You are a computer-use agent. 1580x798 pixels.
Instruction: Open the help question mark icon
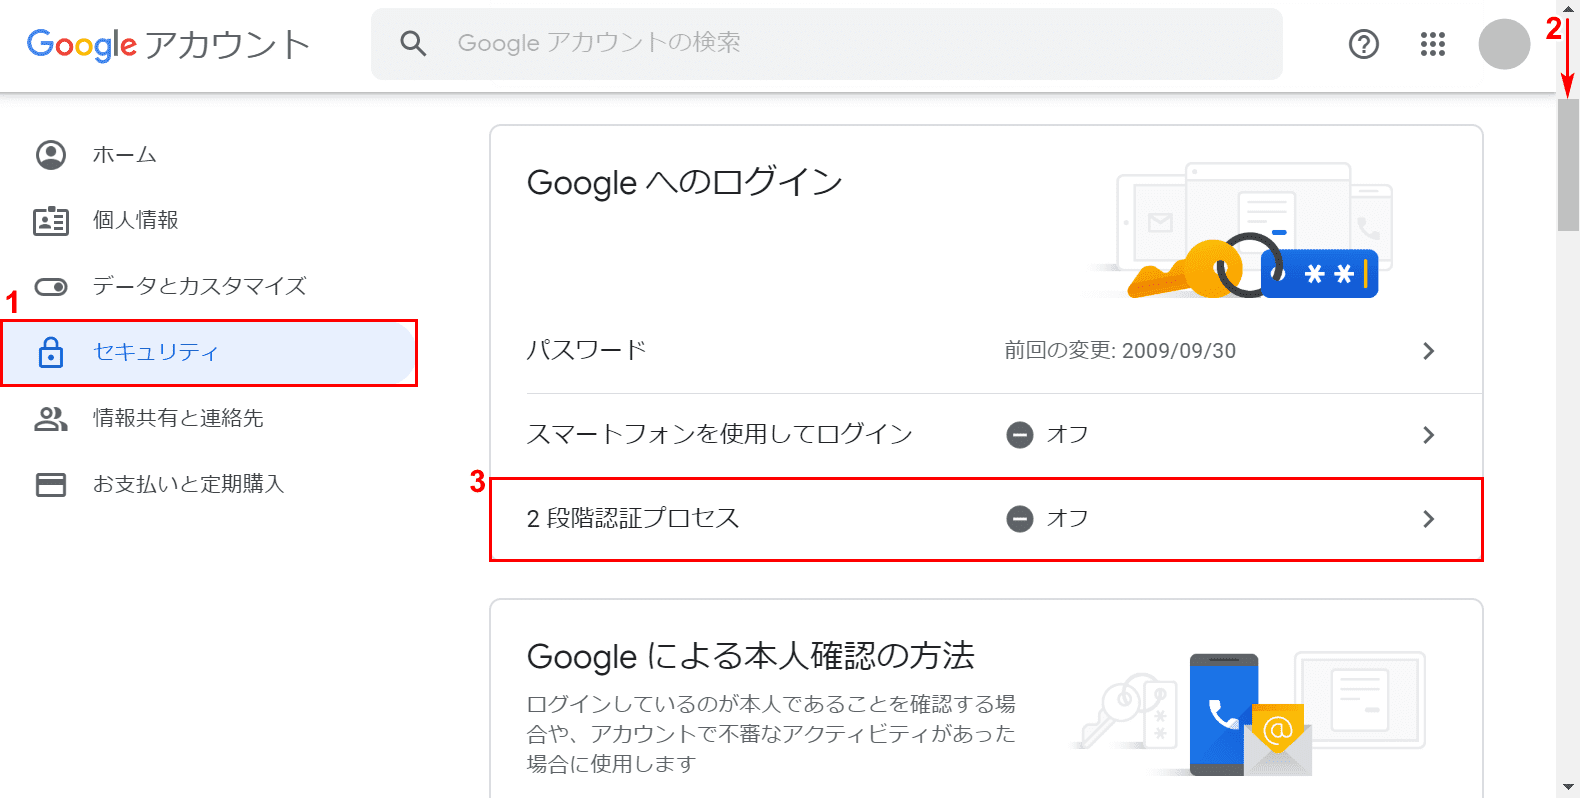coord(1364,44)
